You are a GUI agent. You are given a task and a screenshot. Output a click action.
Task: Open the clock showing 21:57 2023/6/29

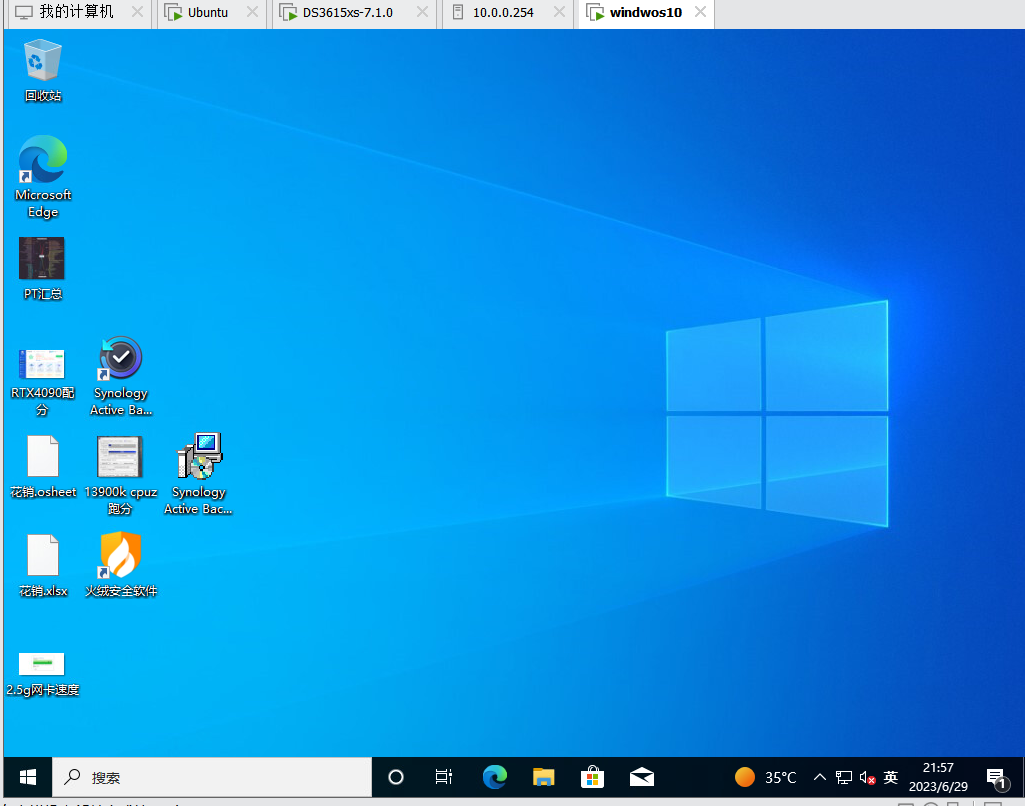[x=938, y=777]
